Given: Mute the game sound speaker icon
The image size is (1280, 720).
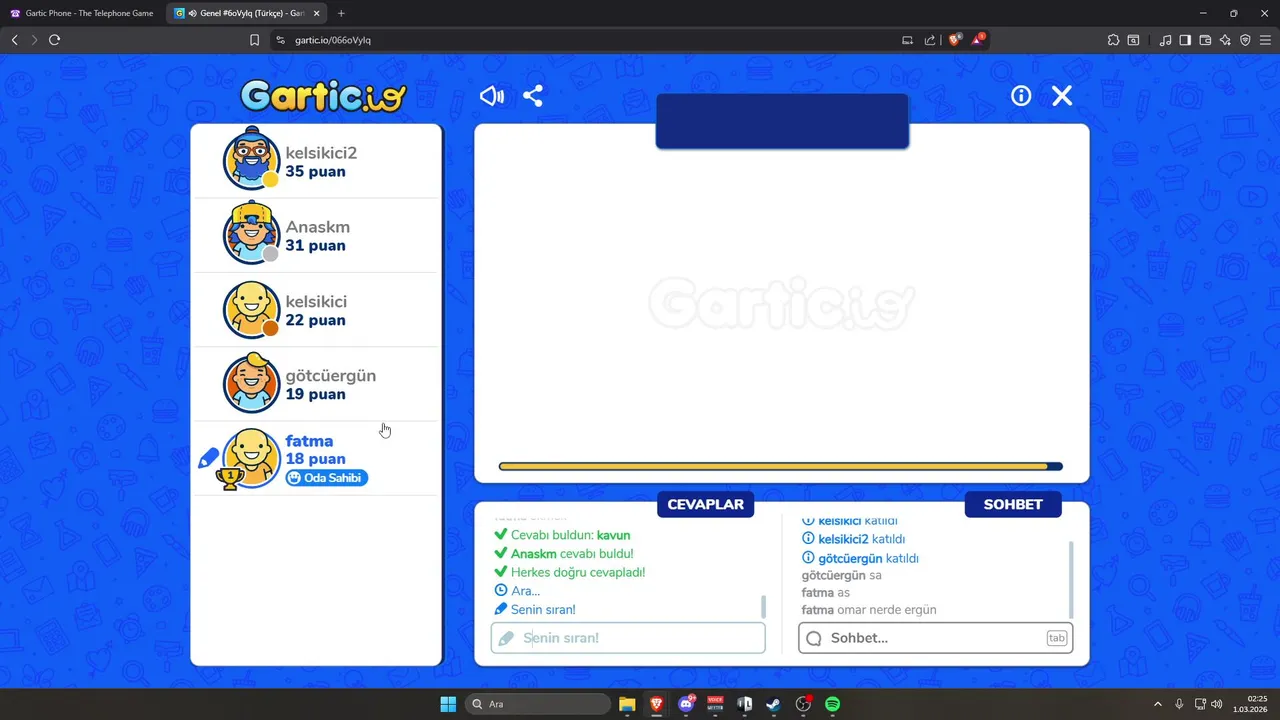Looking at the screenshot, I should (x=492, y=96).
